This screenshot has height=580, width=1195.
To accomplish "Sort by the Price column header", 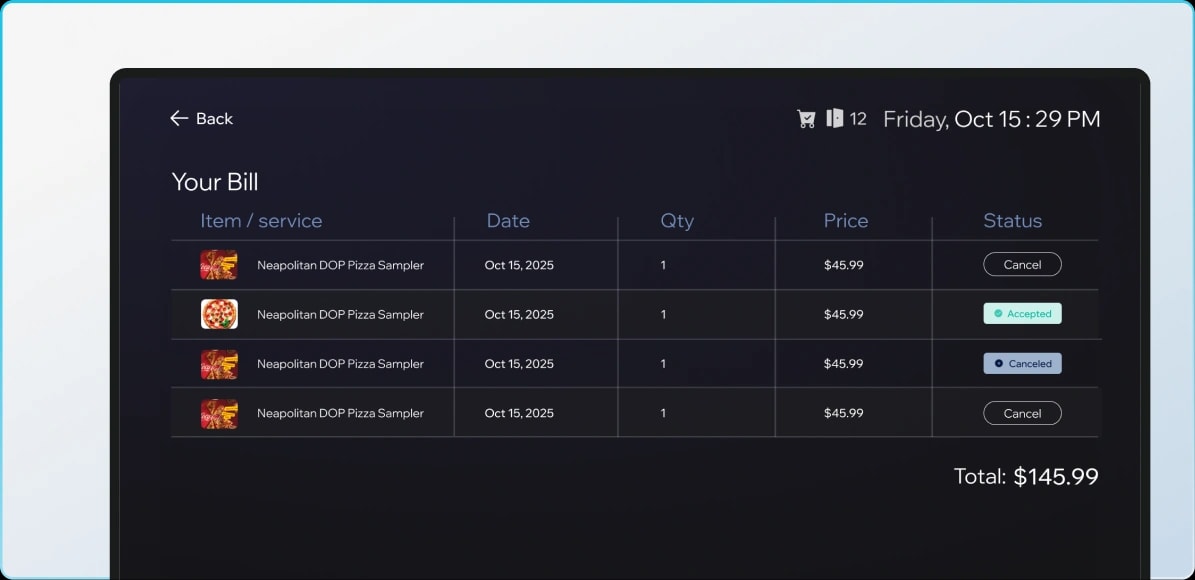I will pyautogui.click(x=846, y=221).
